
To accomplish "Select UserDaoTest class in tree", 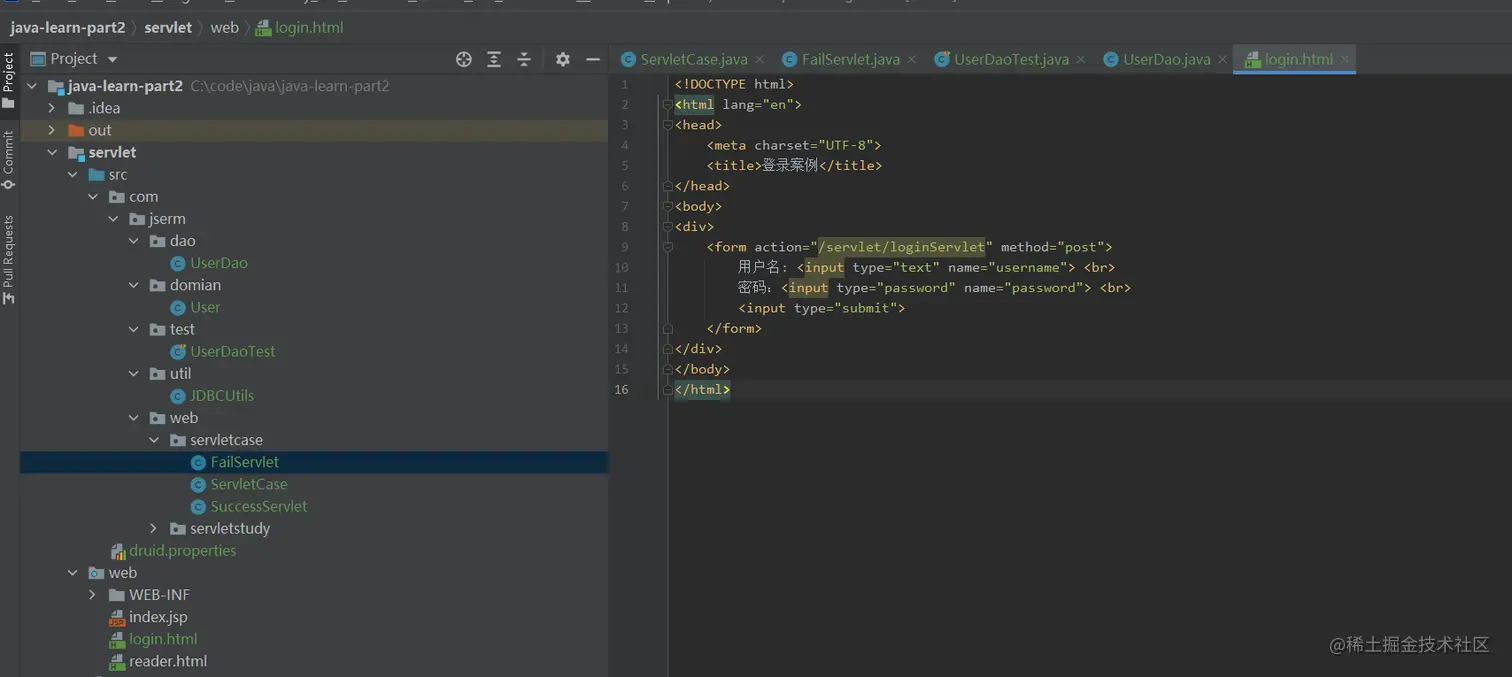I will click(233, 352).
